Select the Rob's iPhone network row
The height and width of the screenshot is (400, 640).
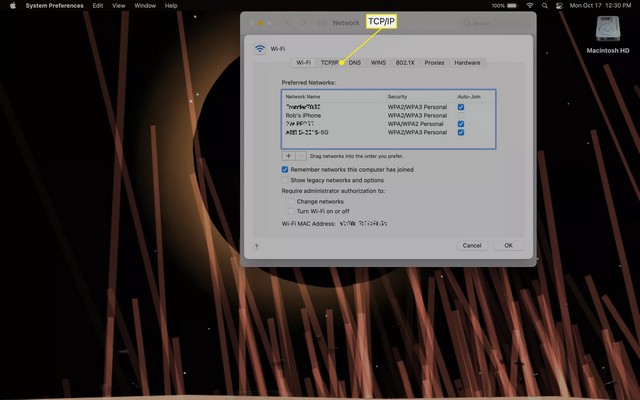[x=388, y=116]
